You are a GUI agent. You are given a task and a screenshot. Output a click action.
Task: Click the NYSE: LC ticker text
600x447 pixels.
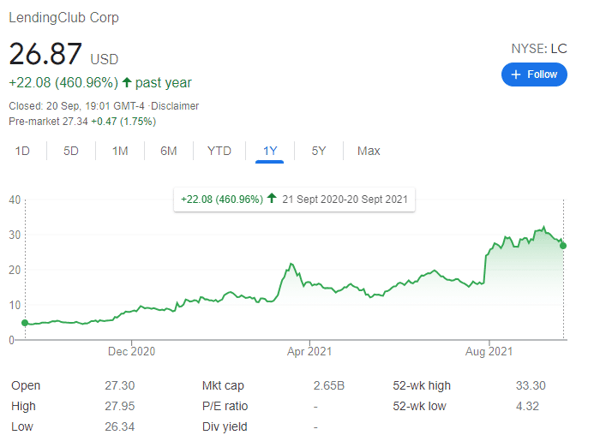[x=539, y=49]
